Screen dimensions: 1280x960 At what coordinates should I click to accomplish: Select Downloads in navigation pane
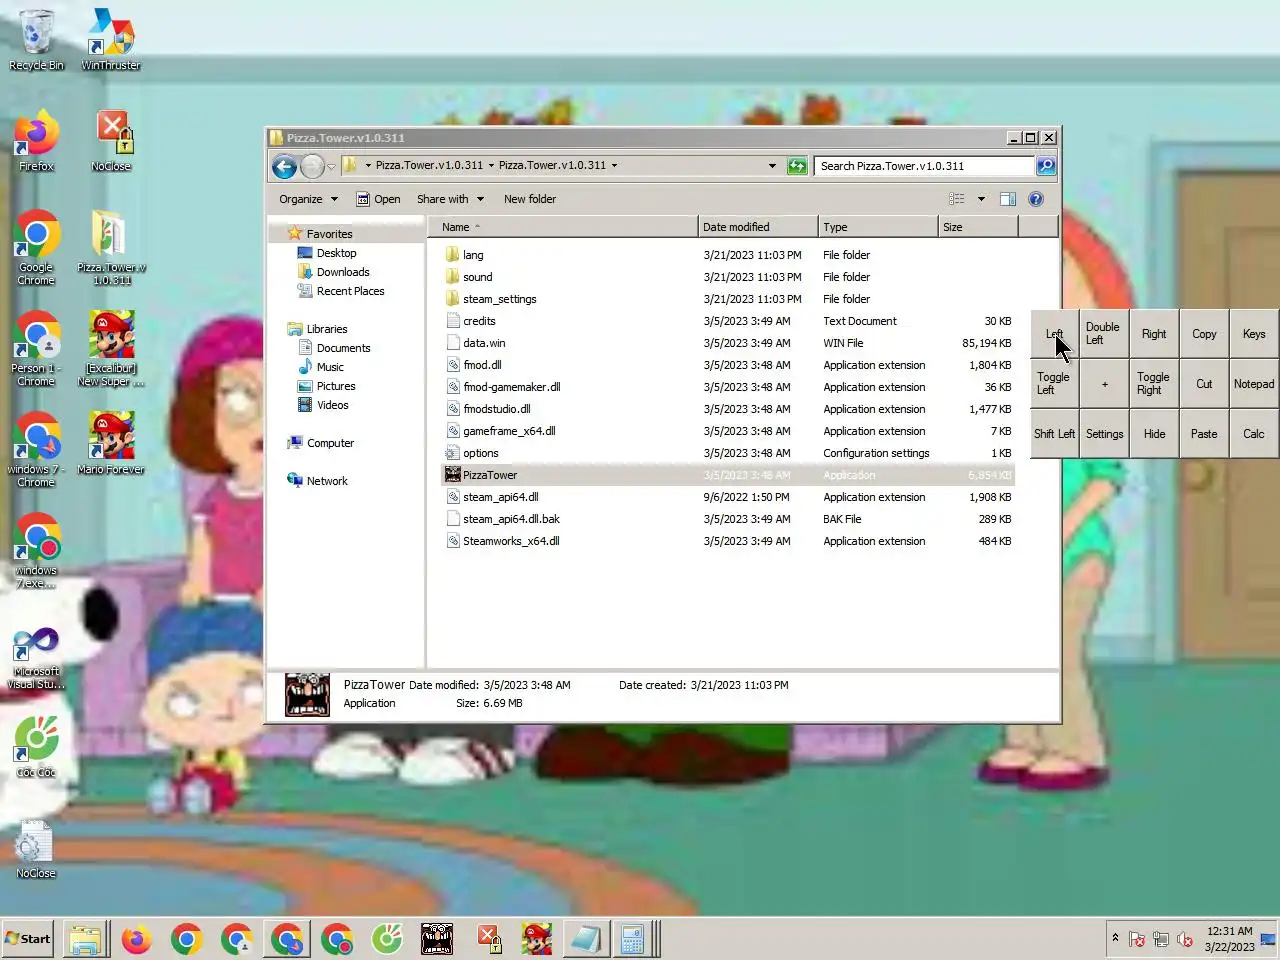[x=343, y=272]
